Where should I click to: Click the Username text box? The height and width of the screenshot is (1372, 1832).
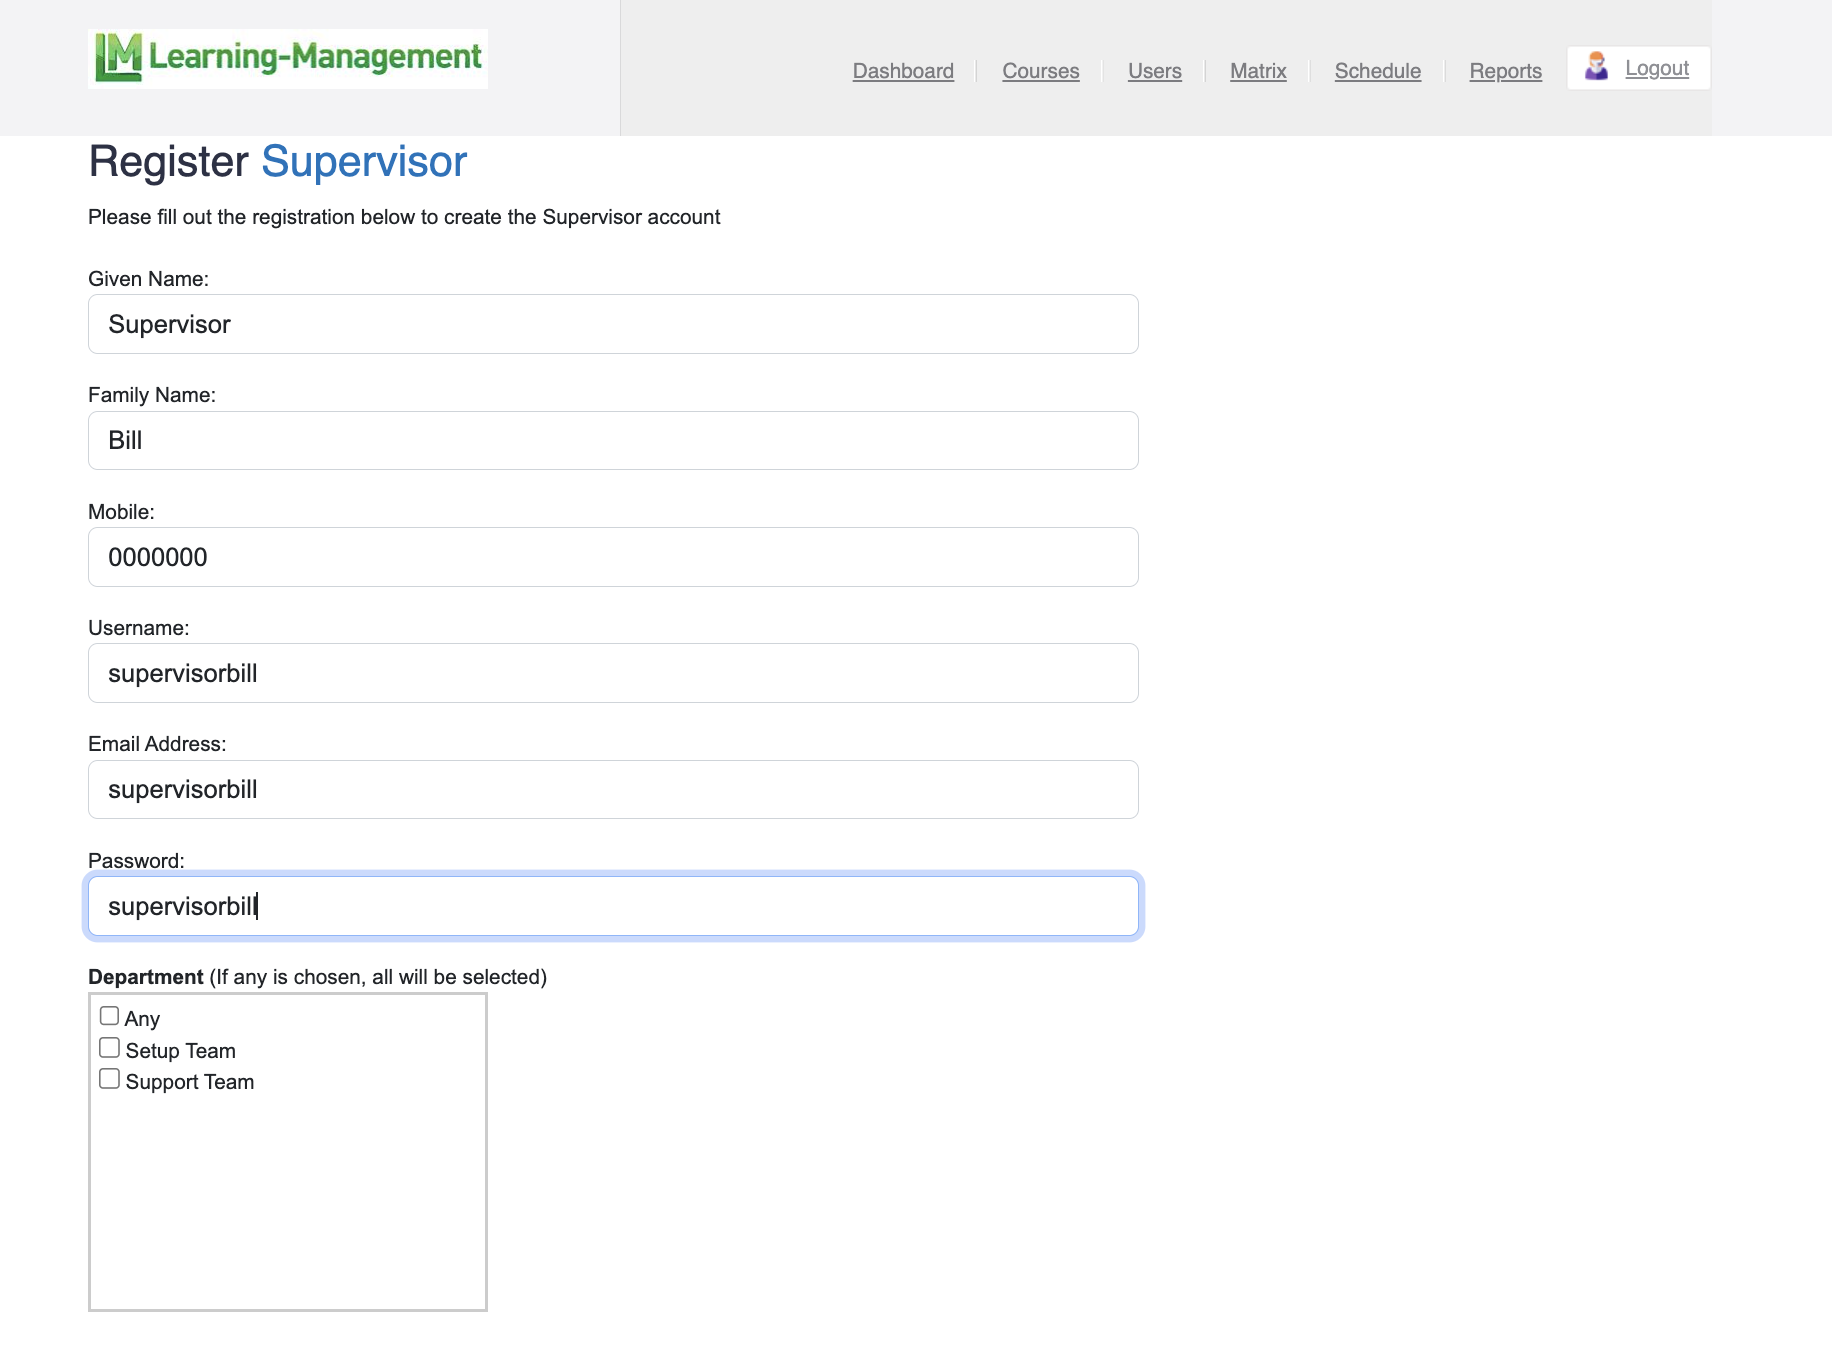coord(612,673)
